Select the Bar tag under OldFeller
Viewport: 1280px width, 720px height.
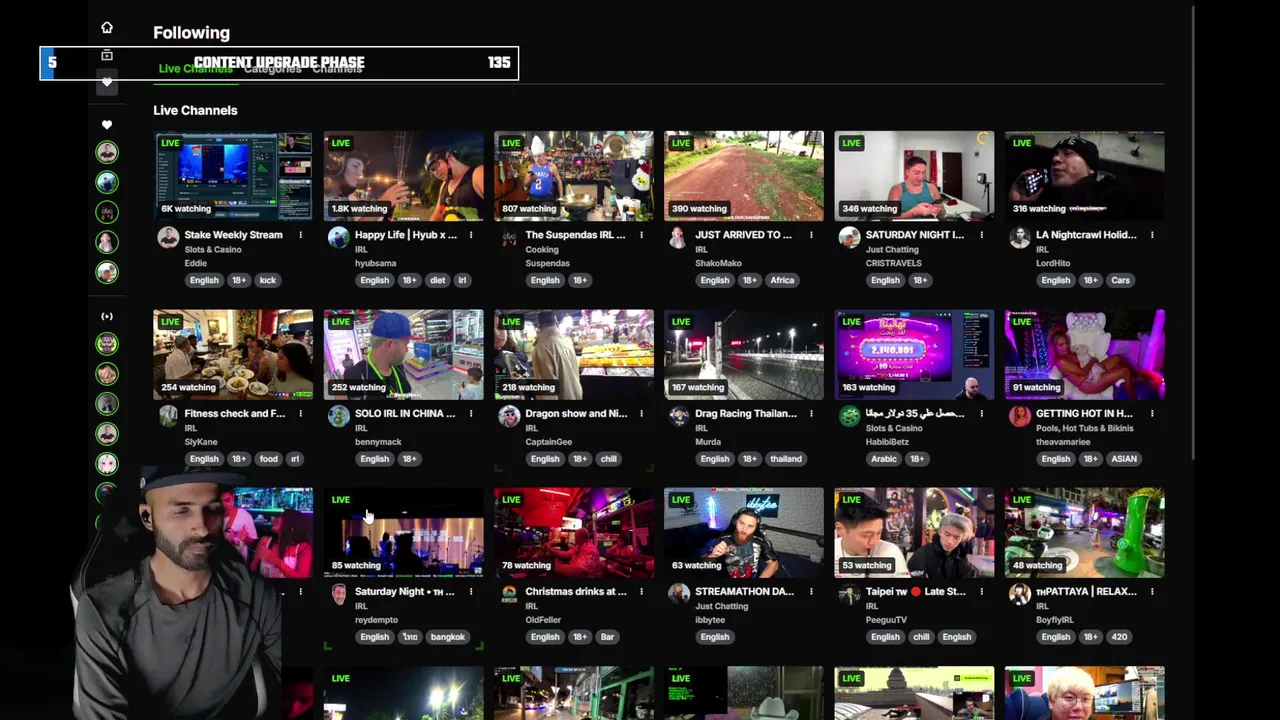point(607,637)
